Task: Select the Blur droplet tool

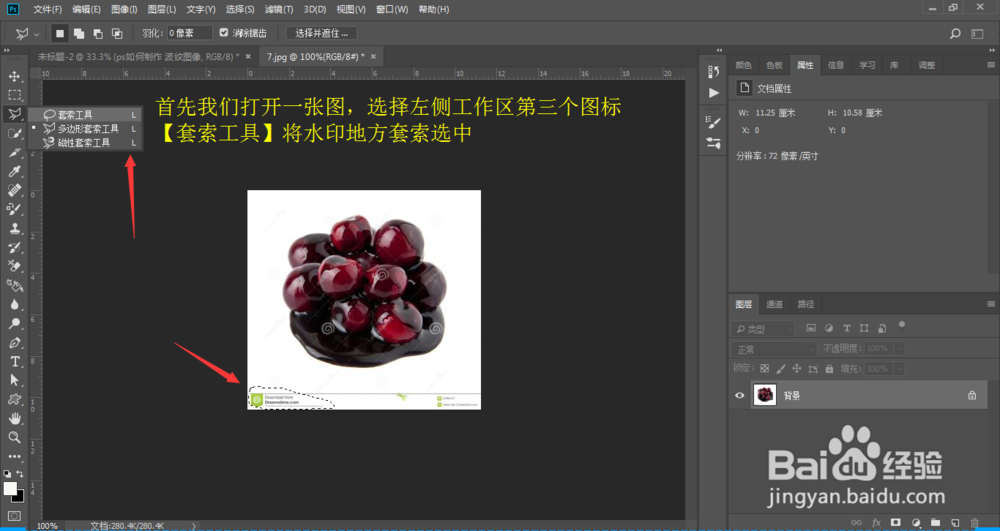Action: click(x=14, y=304)
